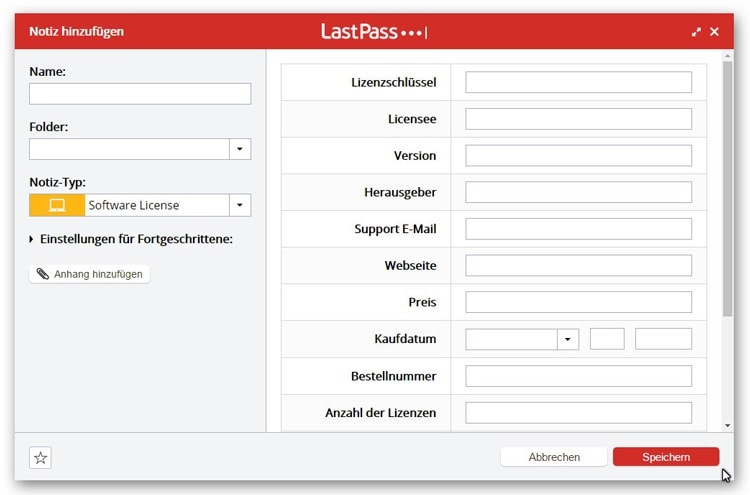
Task: Click the favorite star icon
Action: click(41, 458)
